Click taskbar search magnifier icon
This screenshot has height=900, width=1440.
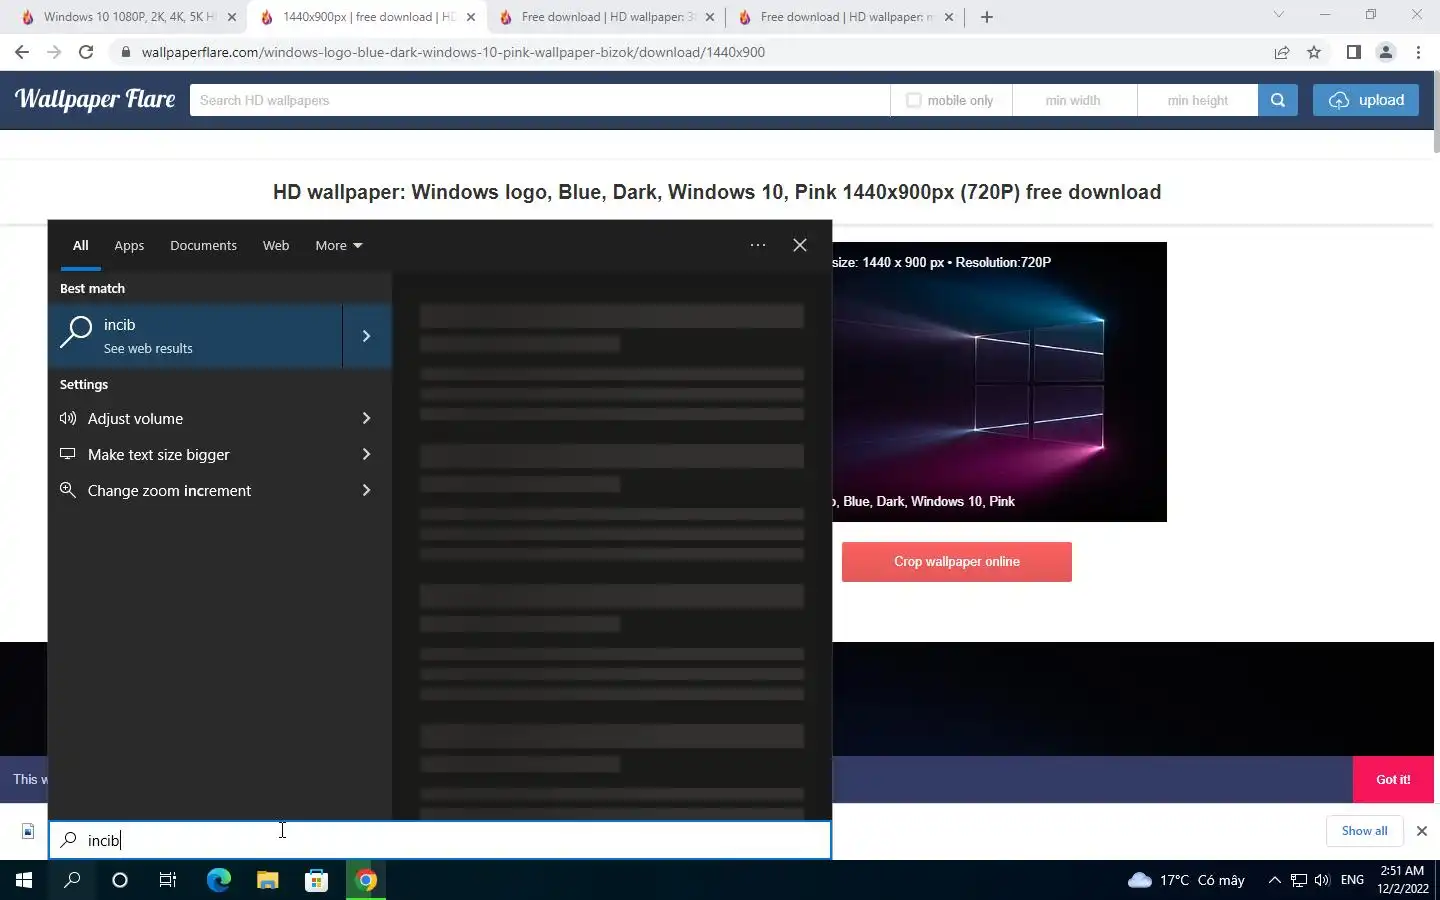(72, 880)
